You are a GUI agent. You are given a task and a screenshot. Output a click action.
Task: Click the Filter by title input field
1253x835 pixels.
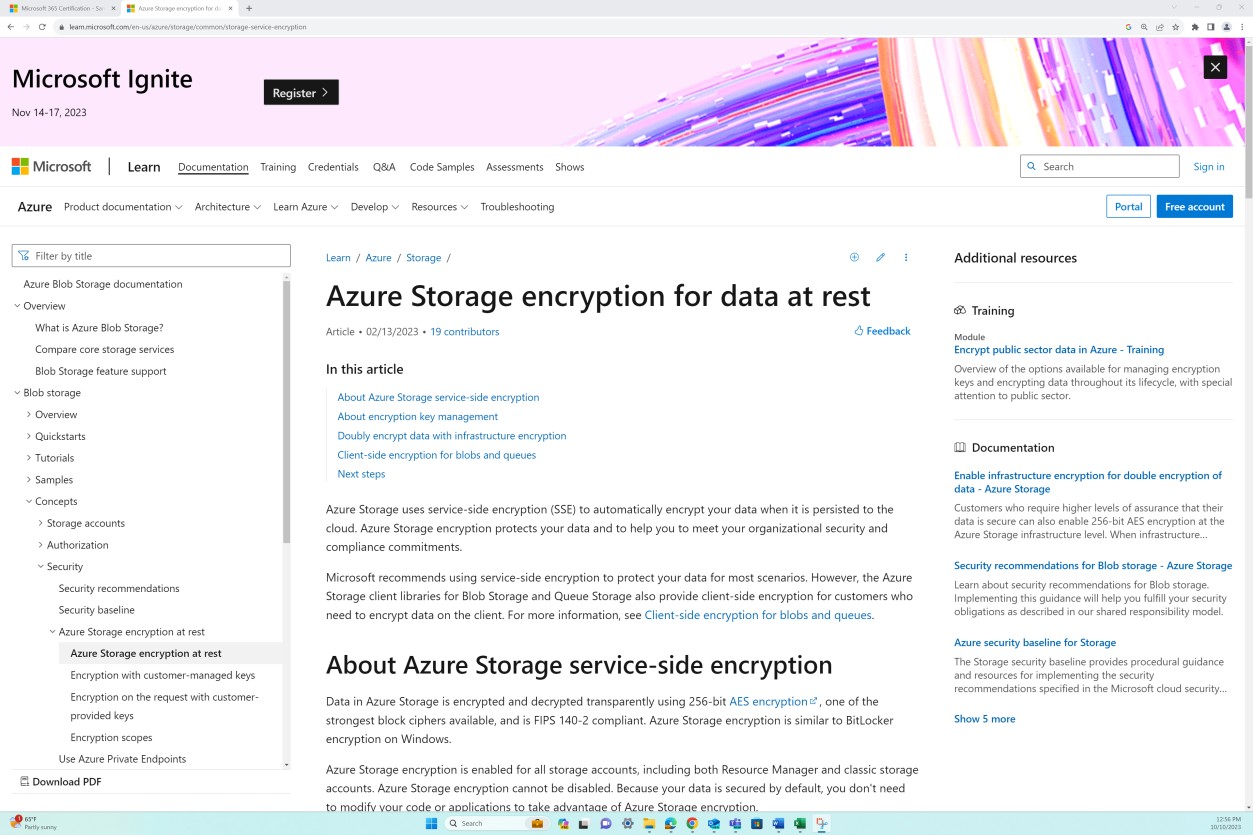[x=150, y=255]
